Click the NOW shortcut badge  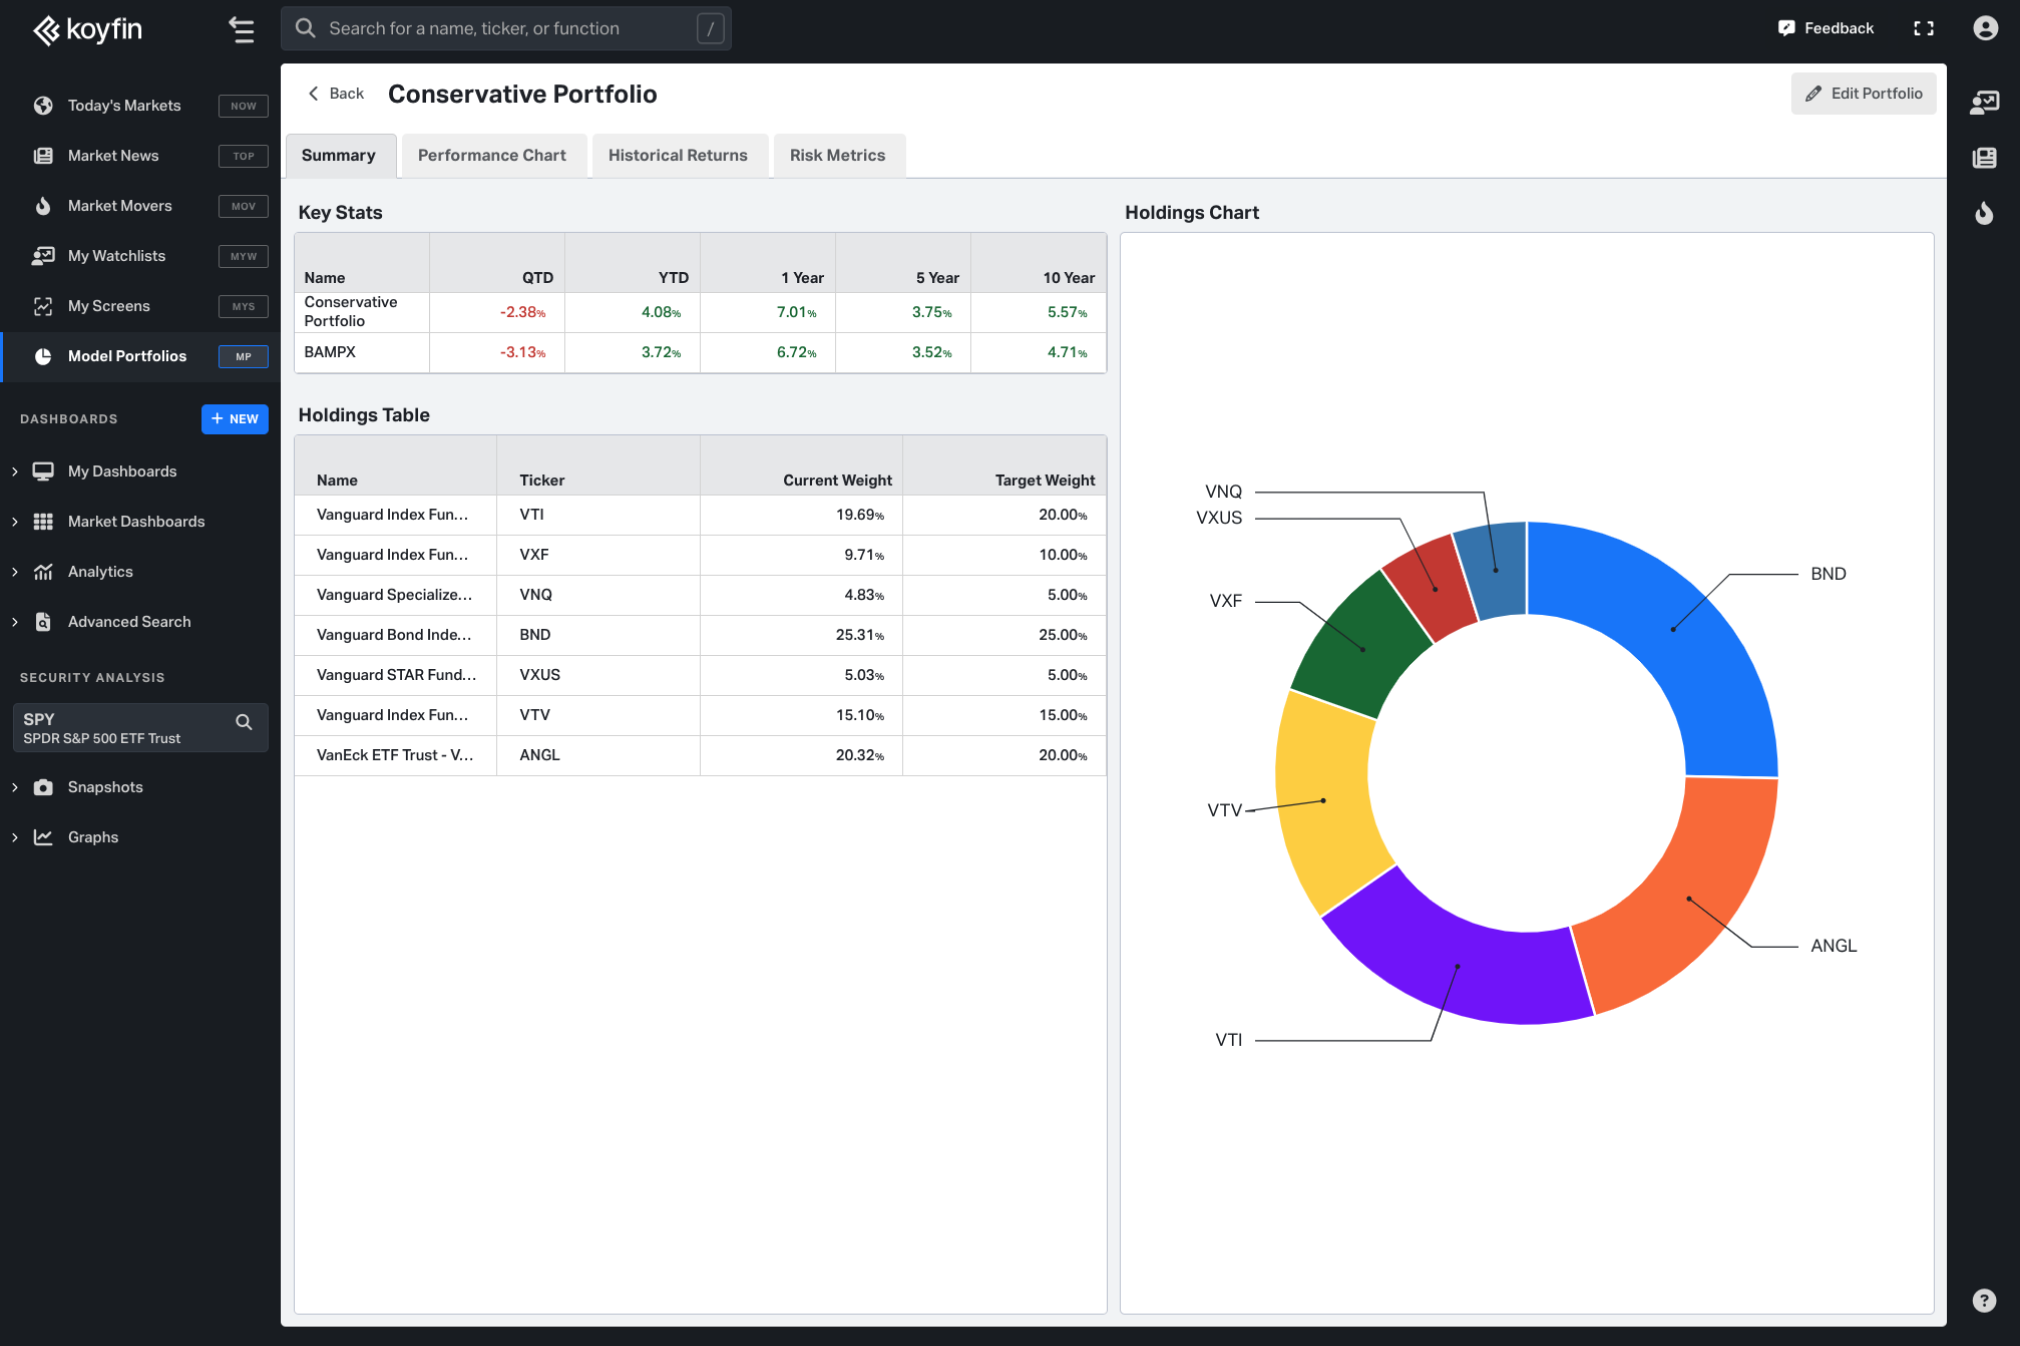click(x=243, y=105)
